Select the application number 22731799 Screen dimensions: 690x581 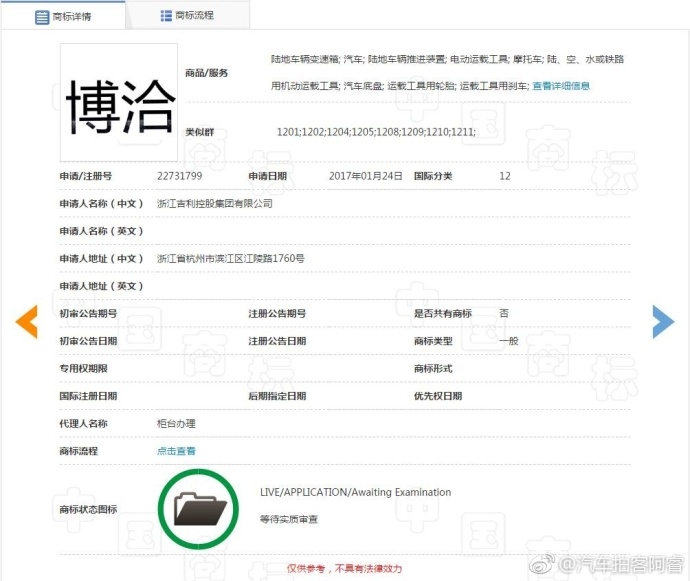click(x=180, y=176)
